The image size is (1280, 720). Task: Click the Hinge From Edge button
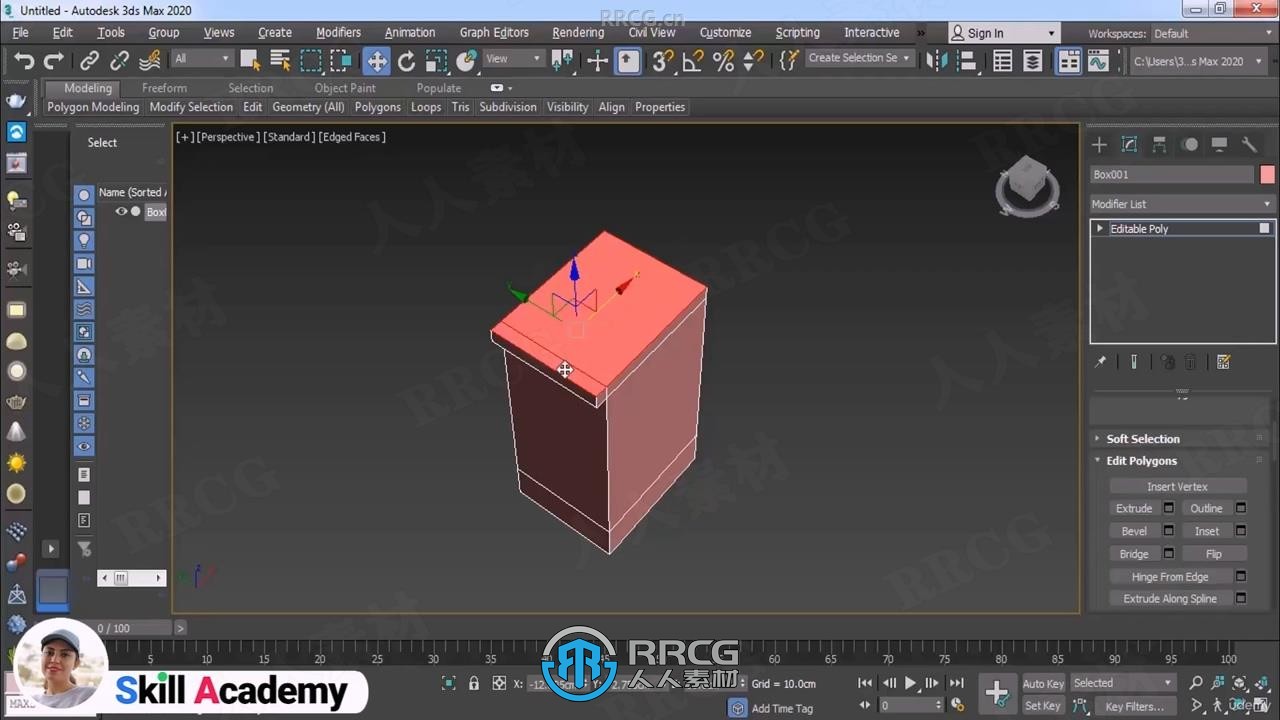(1170, 577)
